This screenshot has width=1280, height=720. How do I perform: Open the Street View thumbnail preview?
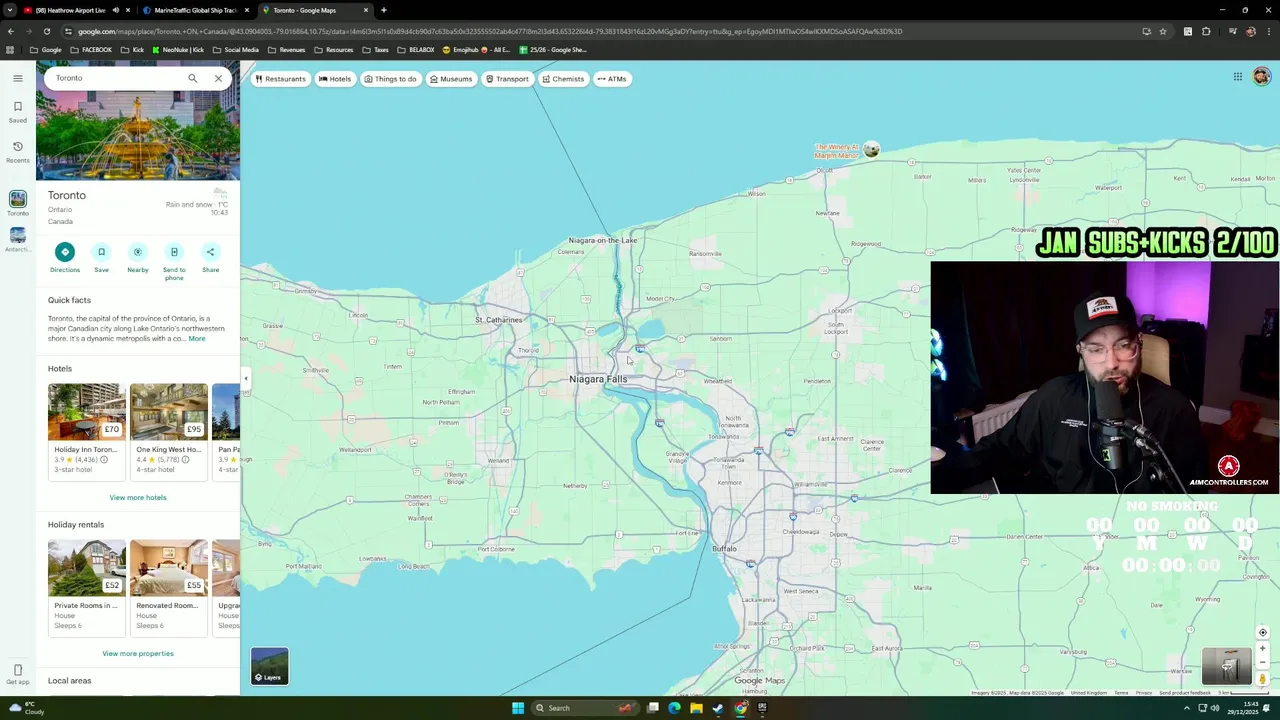(x=1226, y=667)
